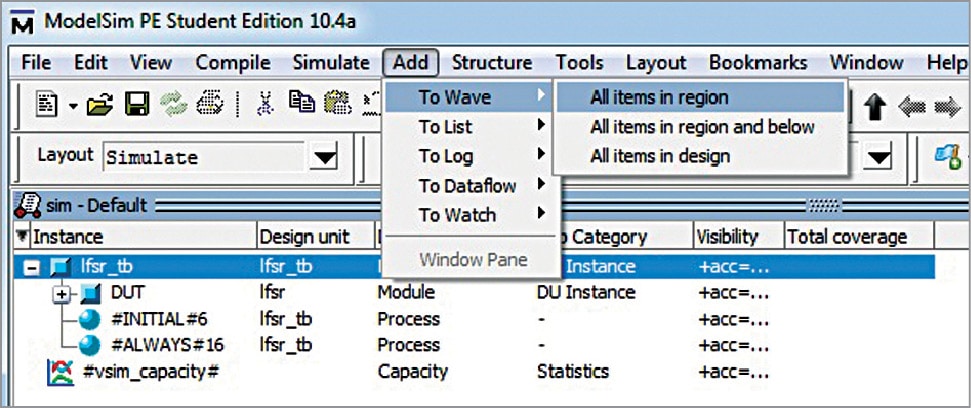Select All items in design menu entry
The width and height of the screenshot is (971, 408).
click(x=659, y=156)
